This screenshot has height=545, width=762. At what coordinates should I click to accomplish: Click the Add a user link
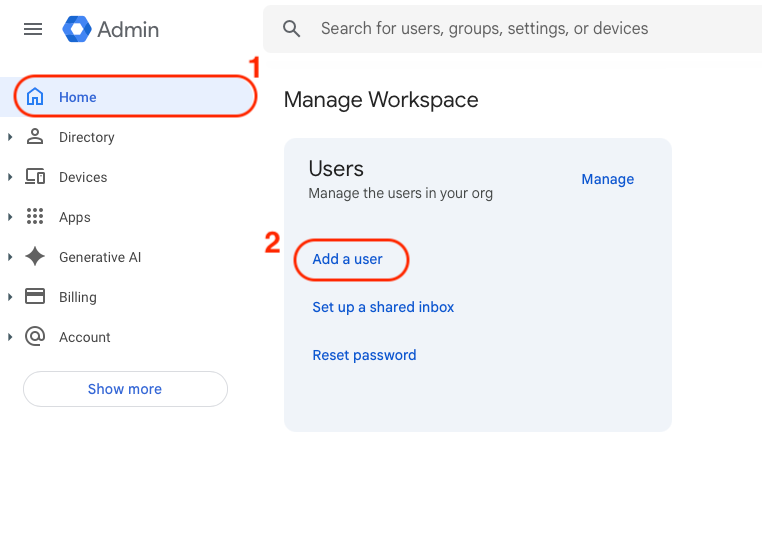tap(347, 259)
